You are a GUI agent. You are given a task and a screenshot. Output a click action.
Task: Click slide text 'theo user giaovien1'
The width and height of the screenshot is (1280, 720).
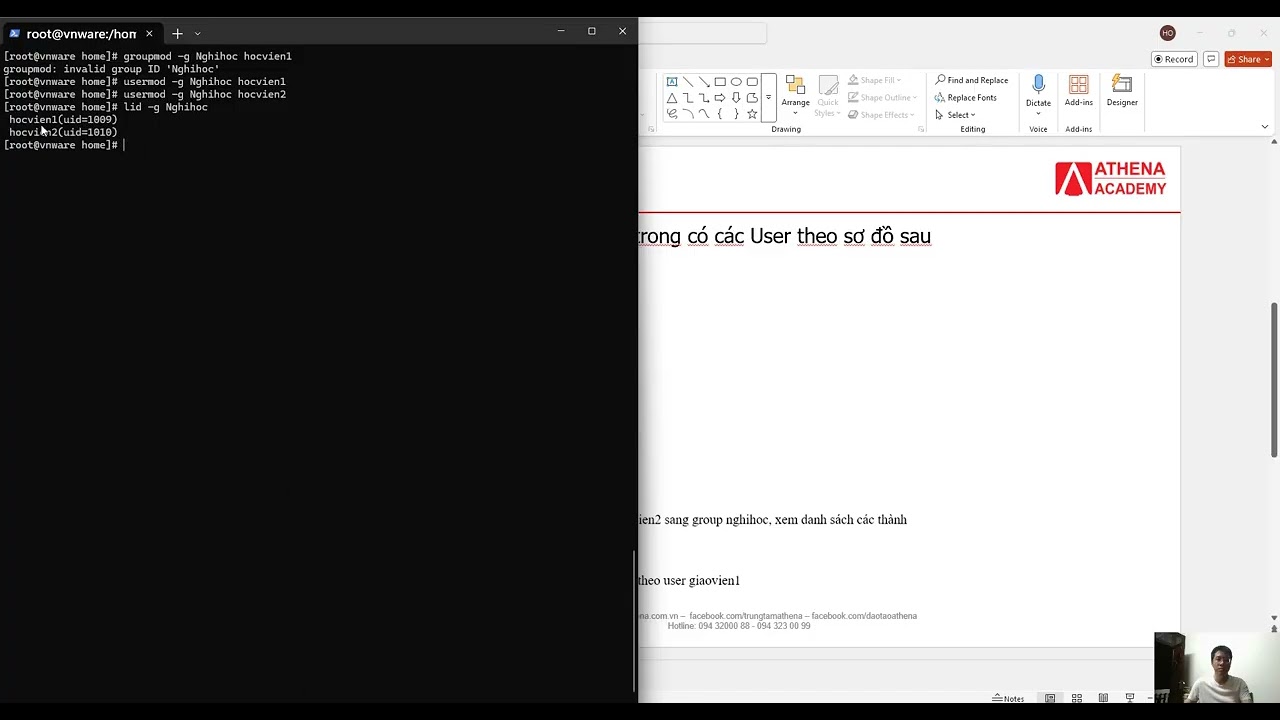click(x=689, y=580)
